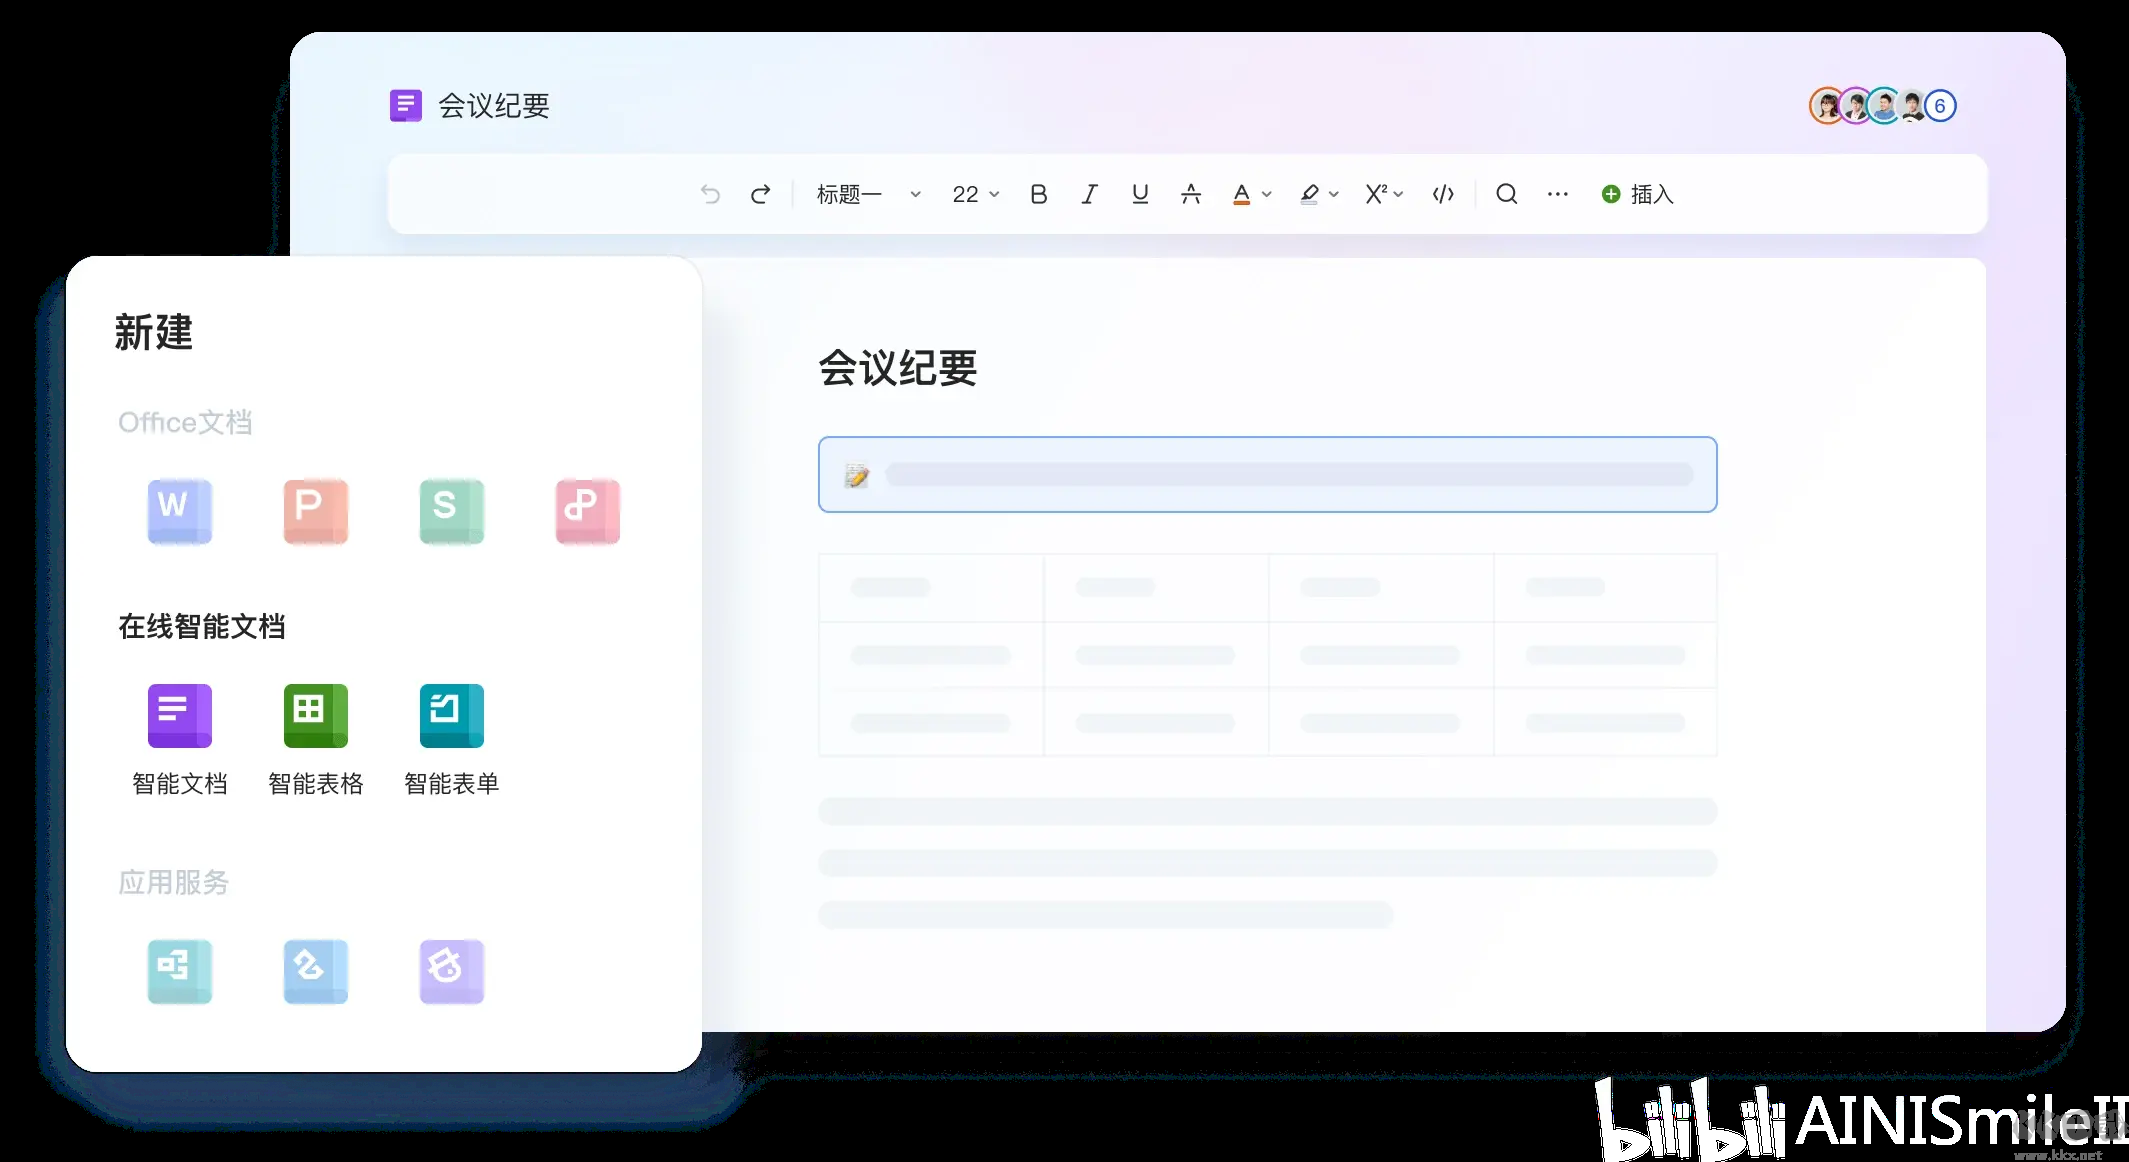The width and height of the screenshot is (2129, 1162).
Task: Toggle underline formatting
Action: point(1140,194)
